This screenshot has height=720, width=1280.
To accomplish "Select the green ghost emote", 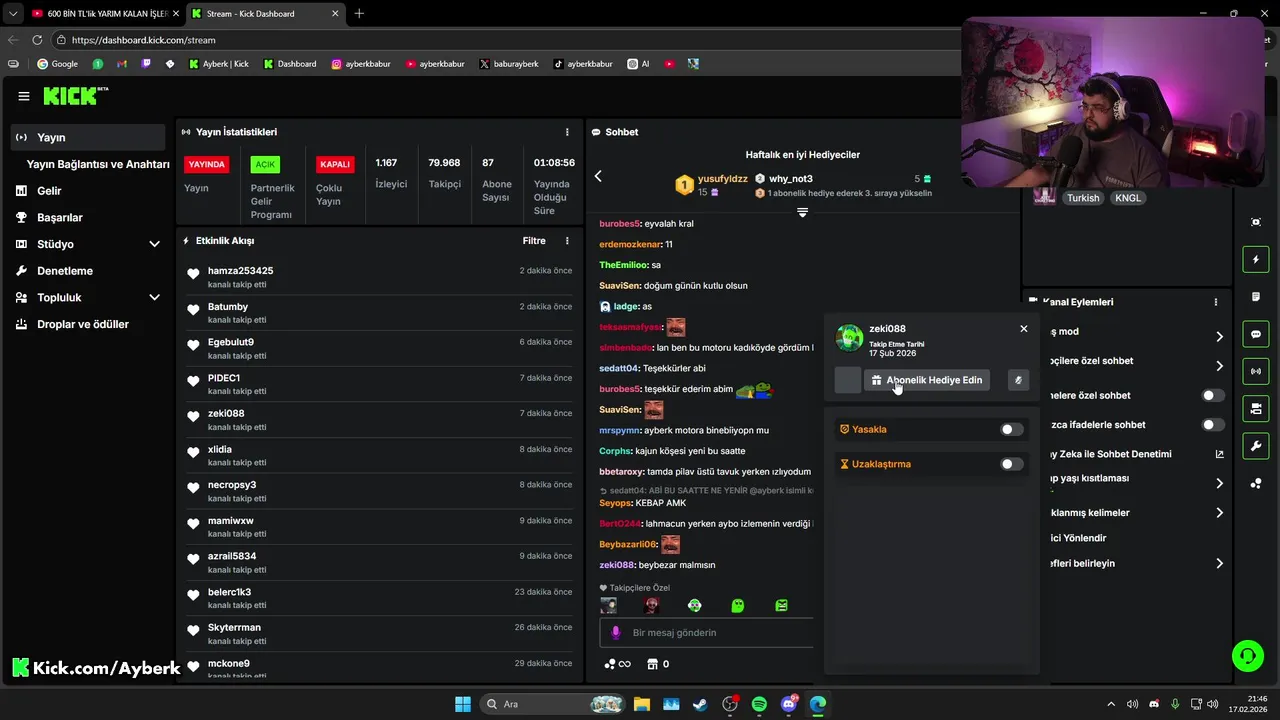I will (x=738, y=606).
